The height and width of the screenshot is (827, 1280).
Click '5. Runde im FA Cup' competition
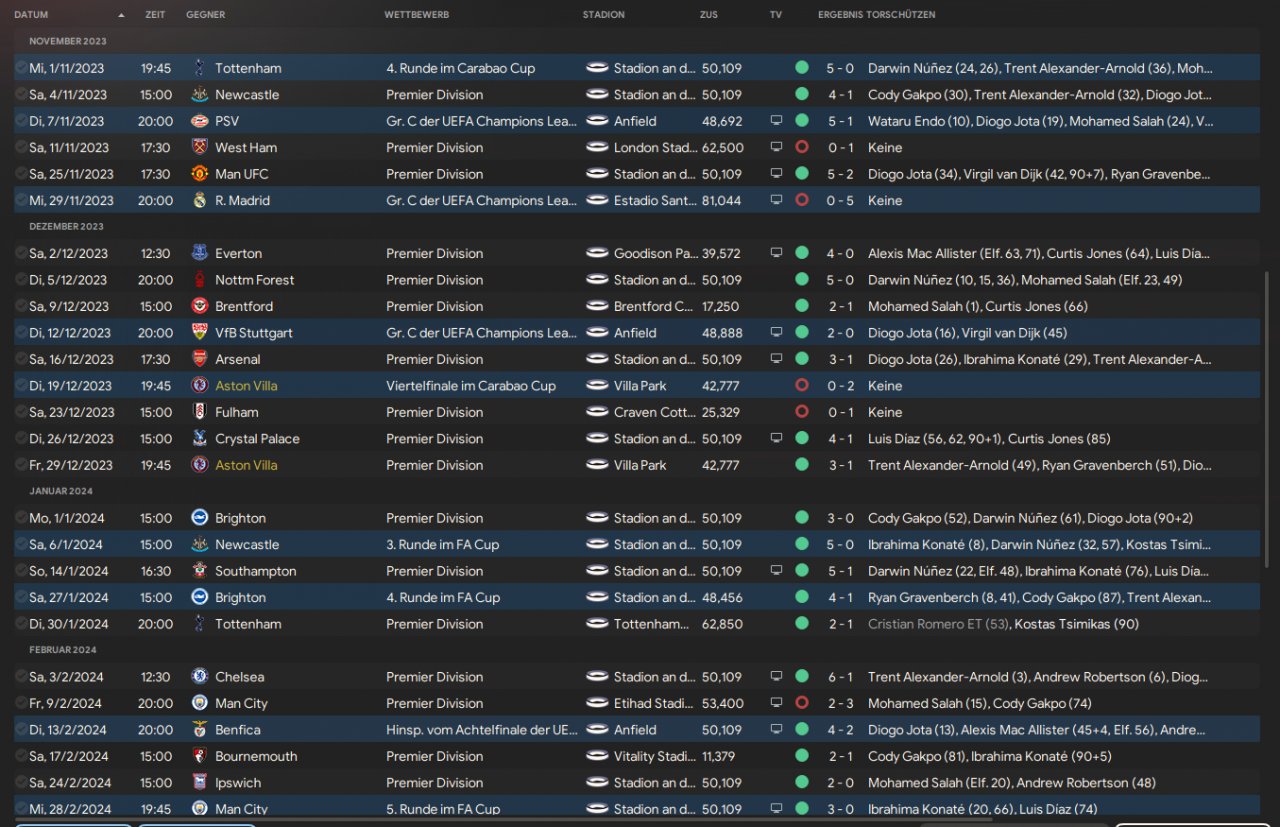[x=443, y=809]
